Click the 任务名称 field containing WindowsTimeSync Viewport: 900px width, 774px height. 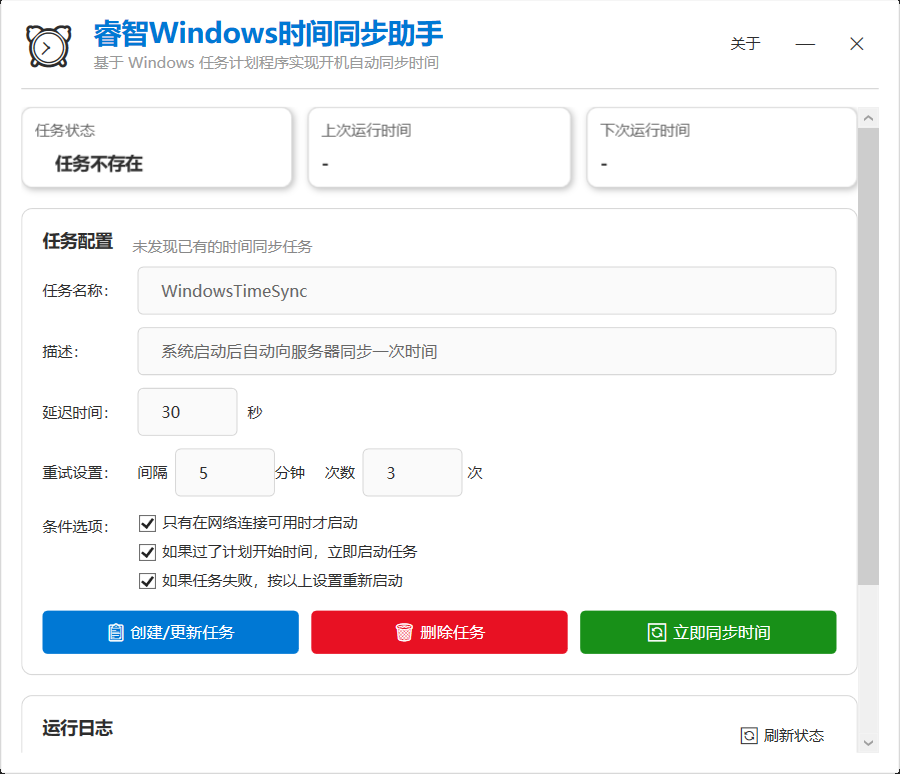(487, 291)
